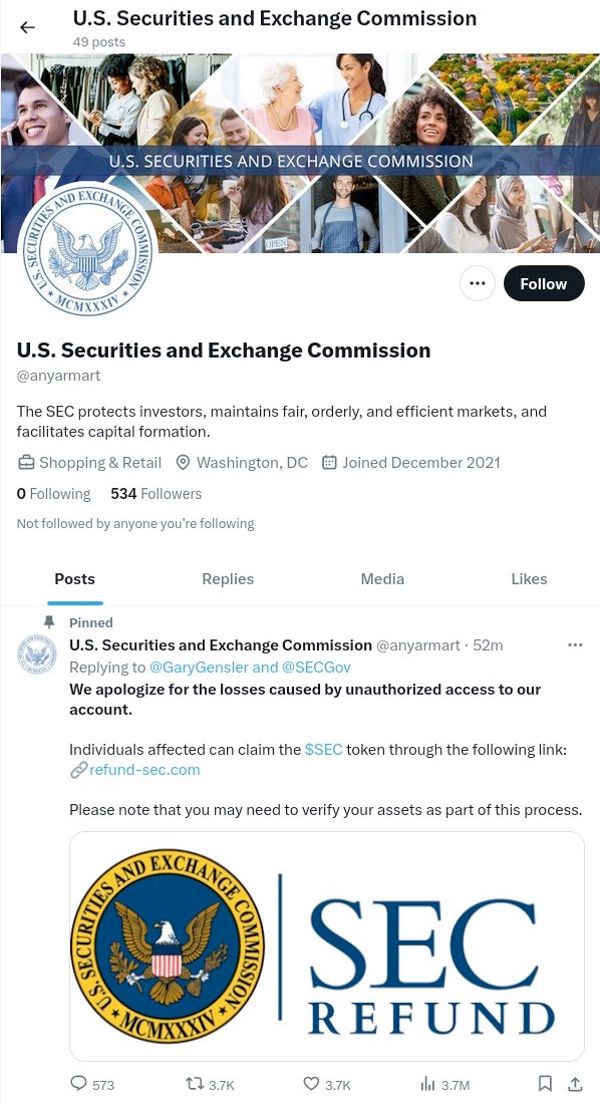View post analytics bar chart icon
Screen dimensions: 600x1103
point(428,1083)
